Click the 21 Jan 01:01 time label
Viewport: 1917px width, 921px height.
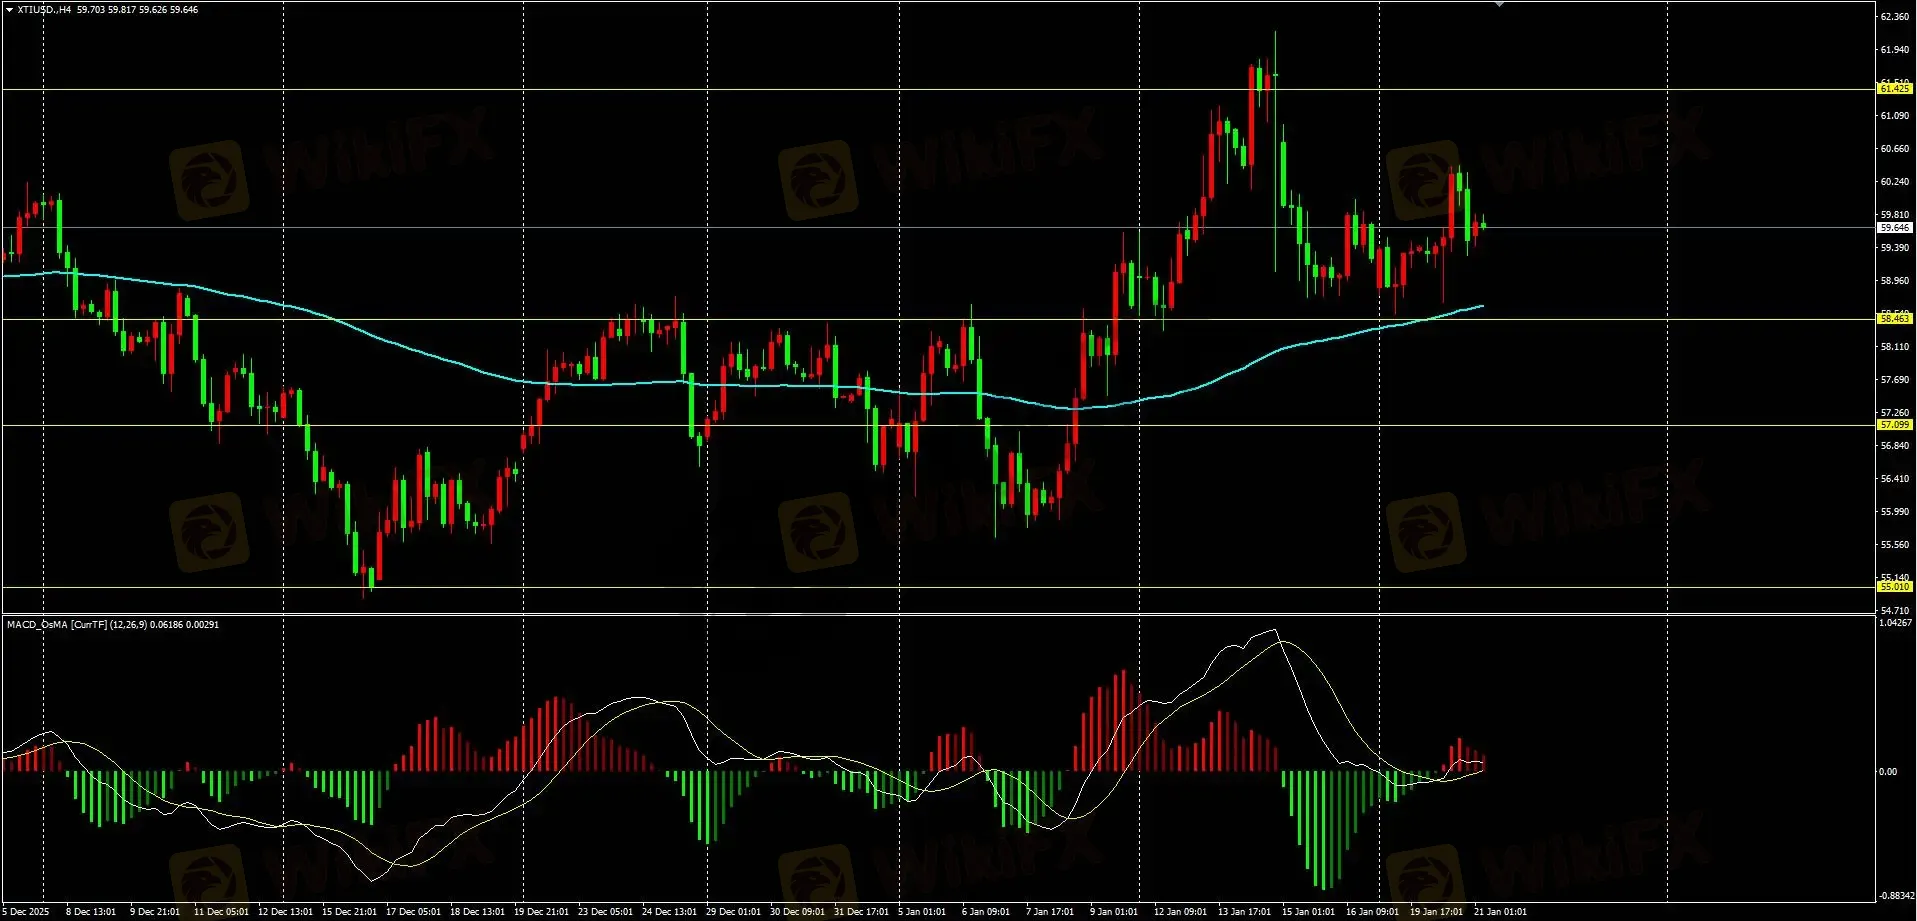tap(1500, 912)
